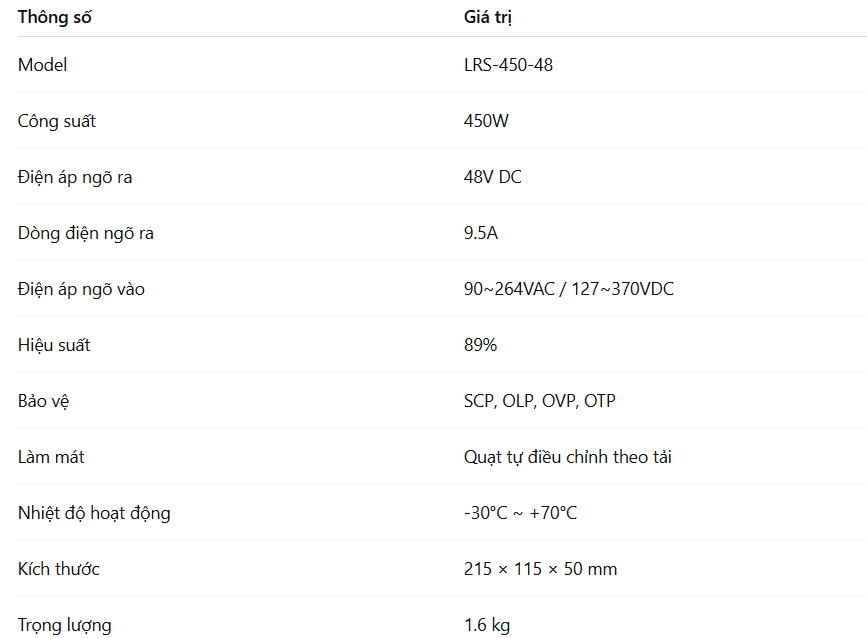Click the "Bảo vệ" row label
Screen dimensions: 867x638
click(44, 401)
